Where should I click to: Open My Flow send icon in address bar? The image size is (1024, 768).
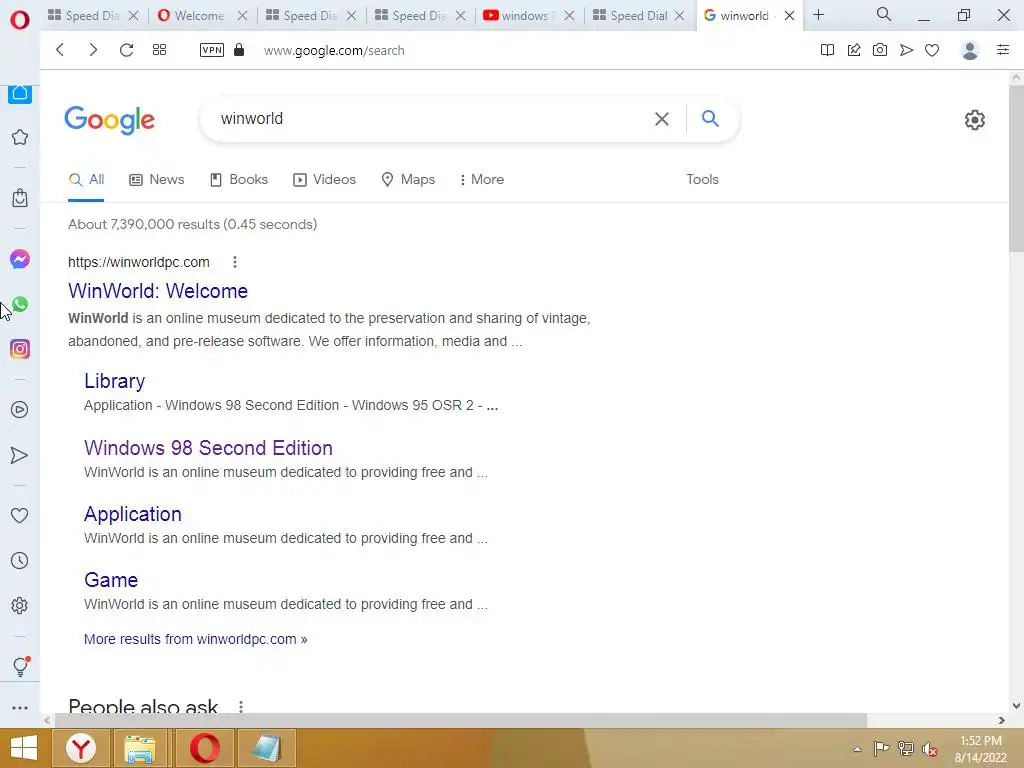(906, 50)
